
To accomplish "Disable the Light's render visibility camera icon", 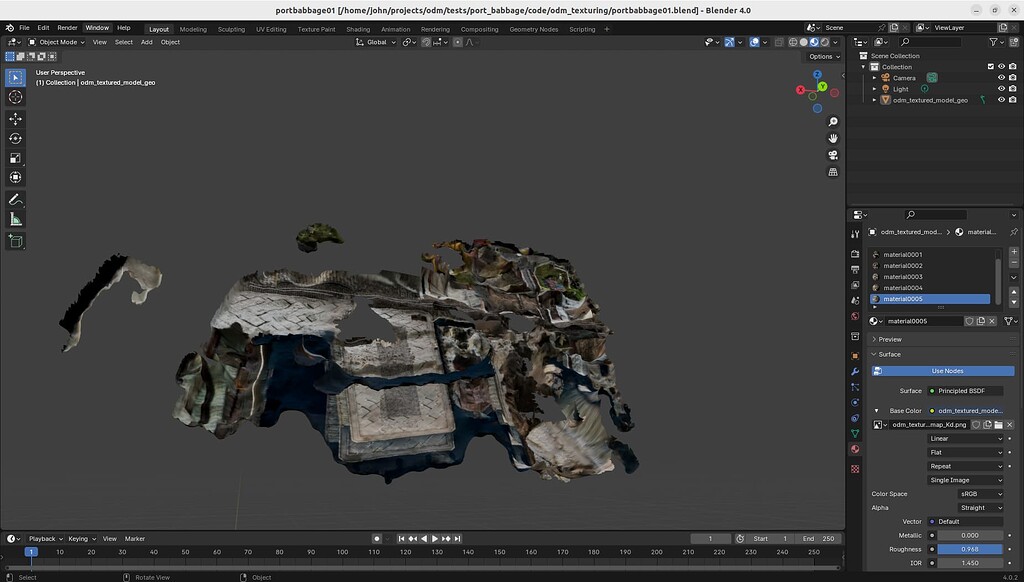I will (1013, 88).
